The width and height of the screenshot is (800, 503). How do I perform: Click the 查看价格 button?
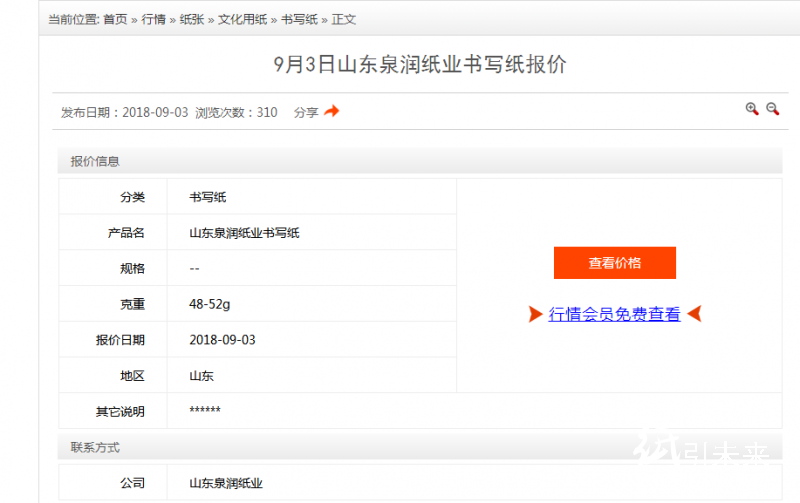615,263
